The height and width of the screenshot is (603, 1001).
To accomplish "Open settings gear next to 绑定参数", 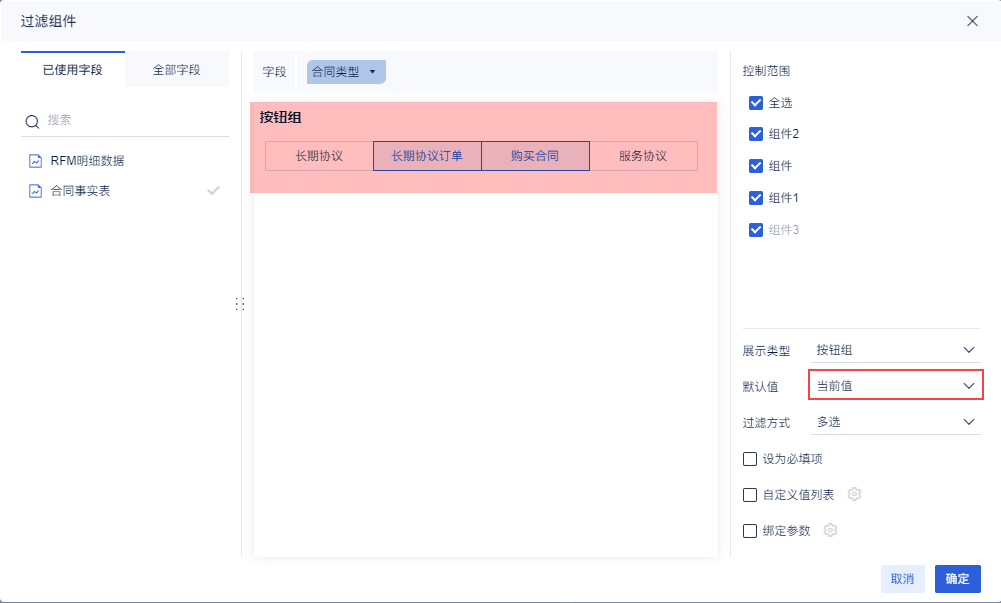I will [x=830, y=530].
